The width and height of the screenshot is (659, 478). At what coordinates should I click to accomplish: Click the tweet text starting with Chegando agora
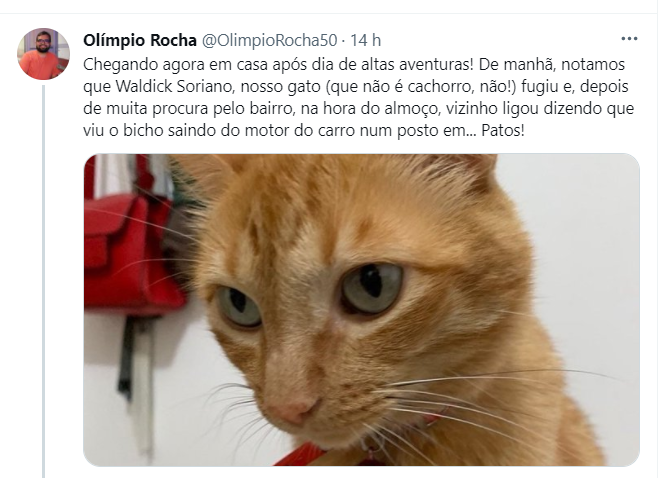(x=358, y=98)
